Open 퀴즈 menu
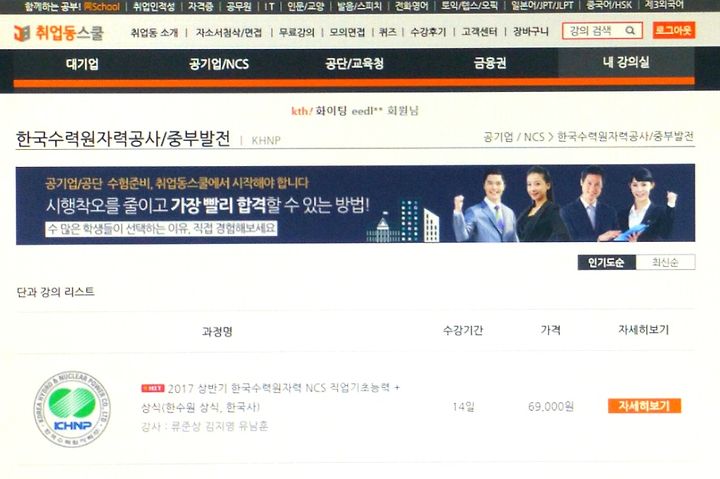 click(388, 32)
